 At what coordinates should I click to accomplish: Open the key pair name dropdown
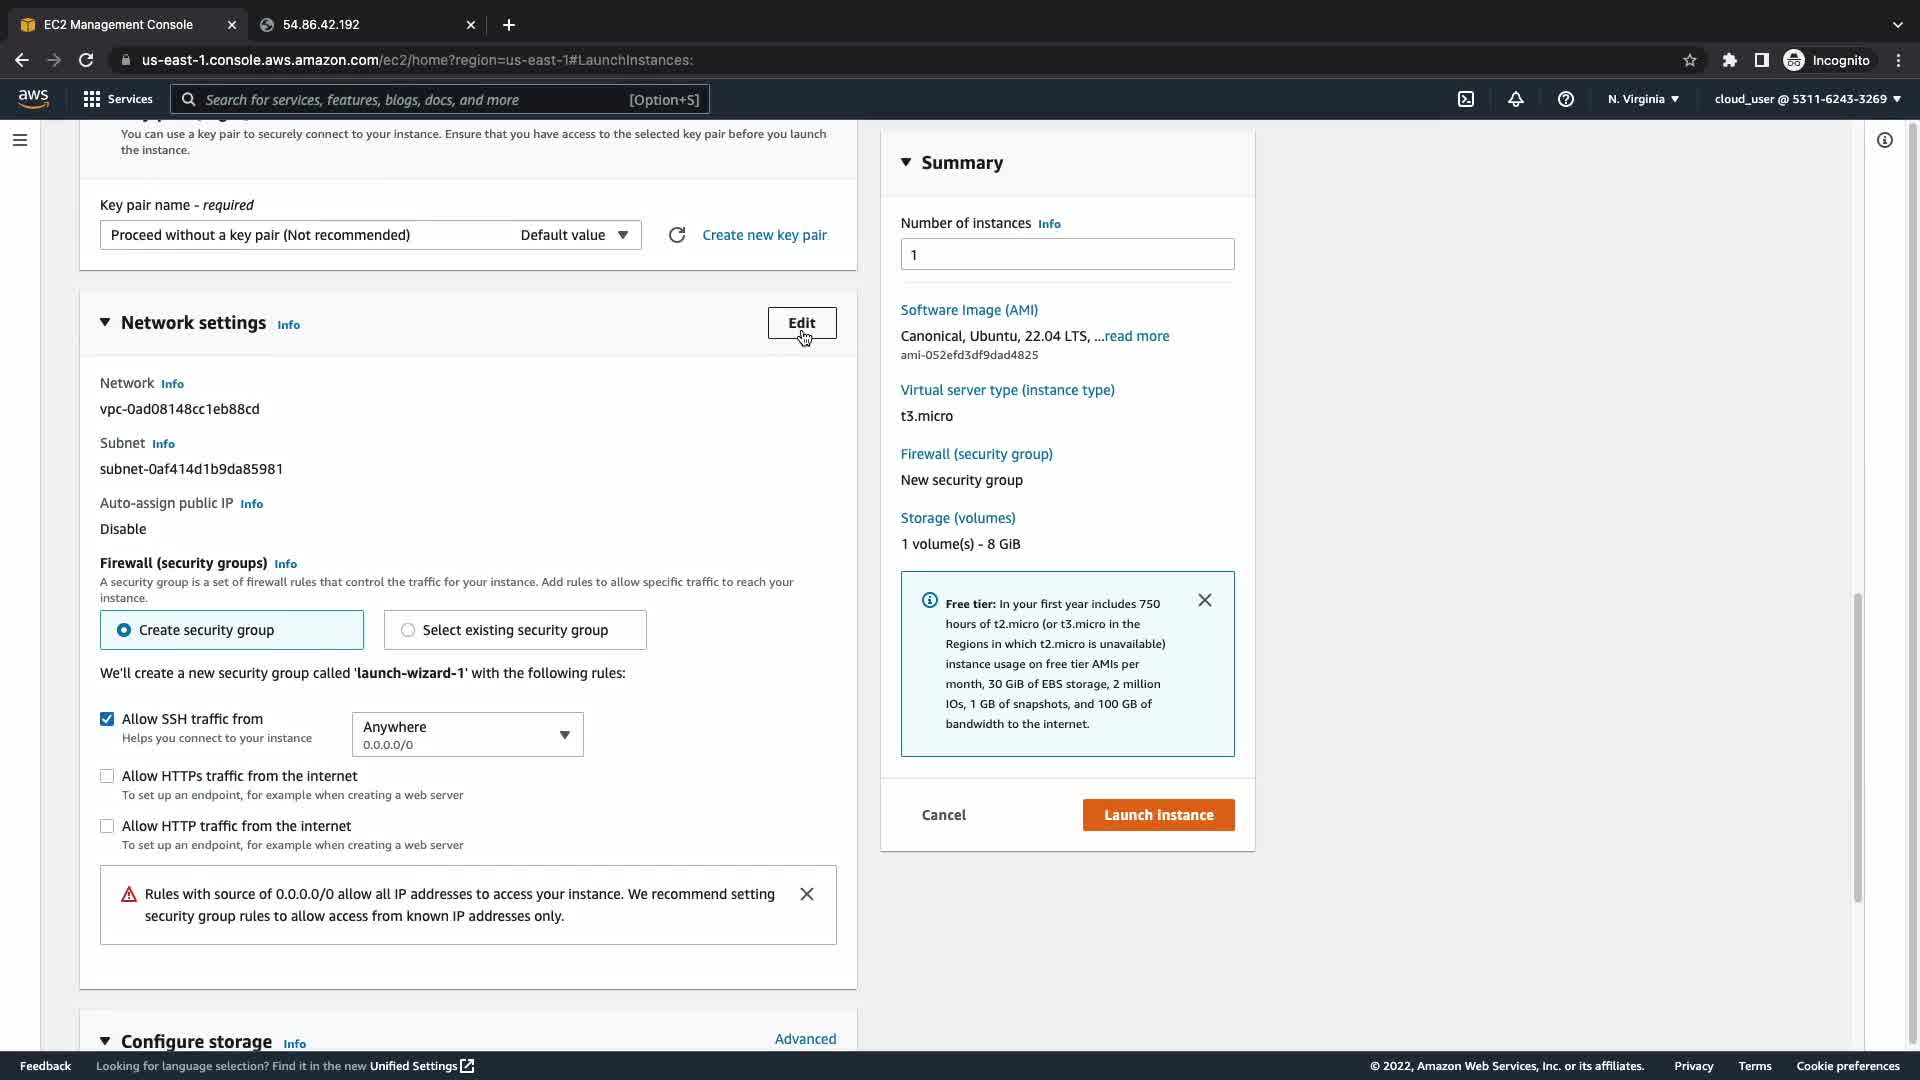click(x=370, y=235)
